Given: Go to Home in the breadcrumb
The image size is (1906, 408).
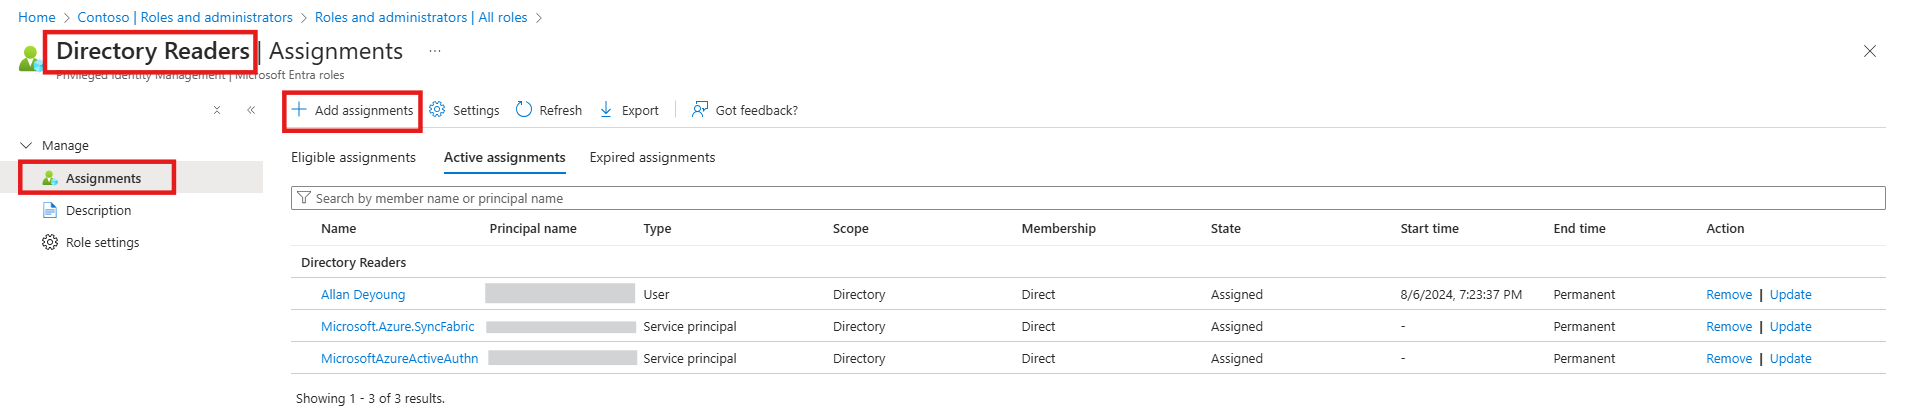Looking at the screenshot, I should (x=37, y=17).
